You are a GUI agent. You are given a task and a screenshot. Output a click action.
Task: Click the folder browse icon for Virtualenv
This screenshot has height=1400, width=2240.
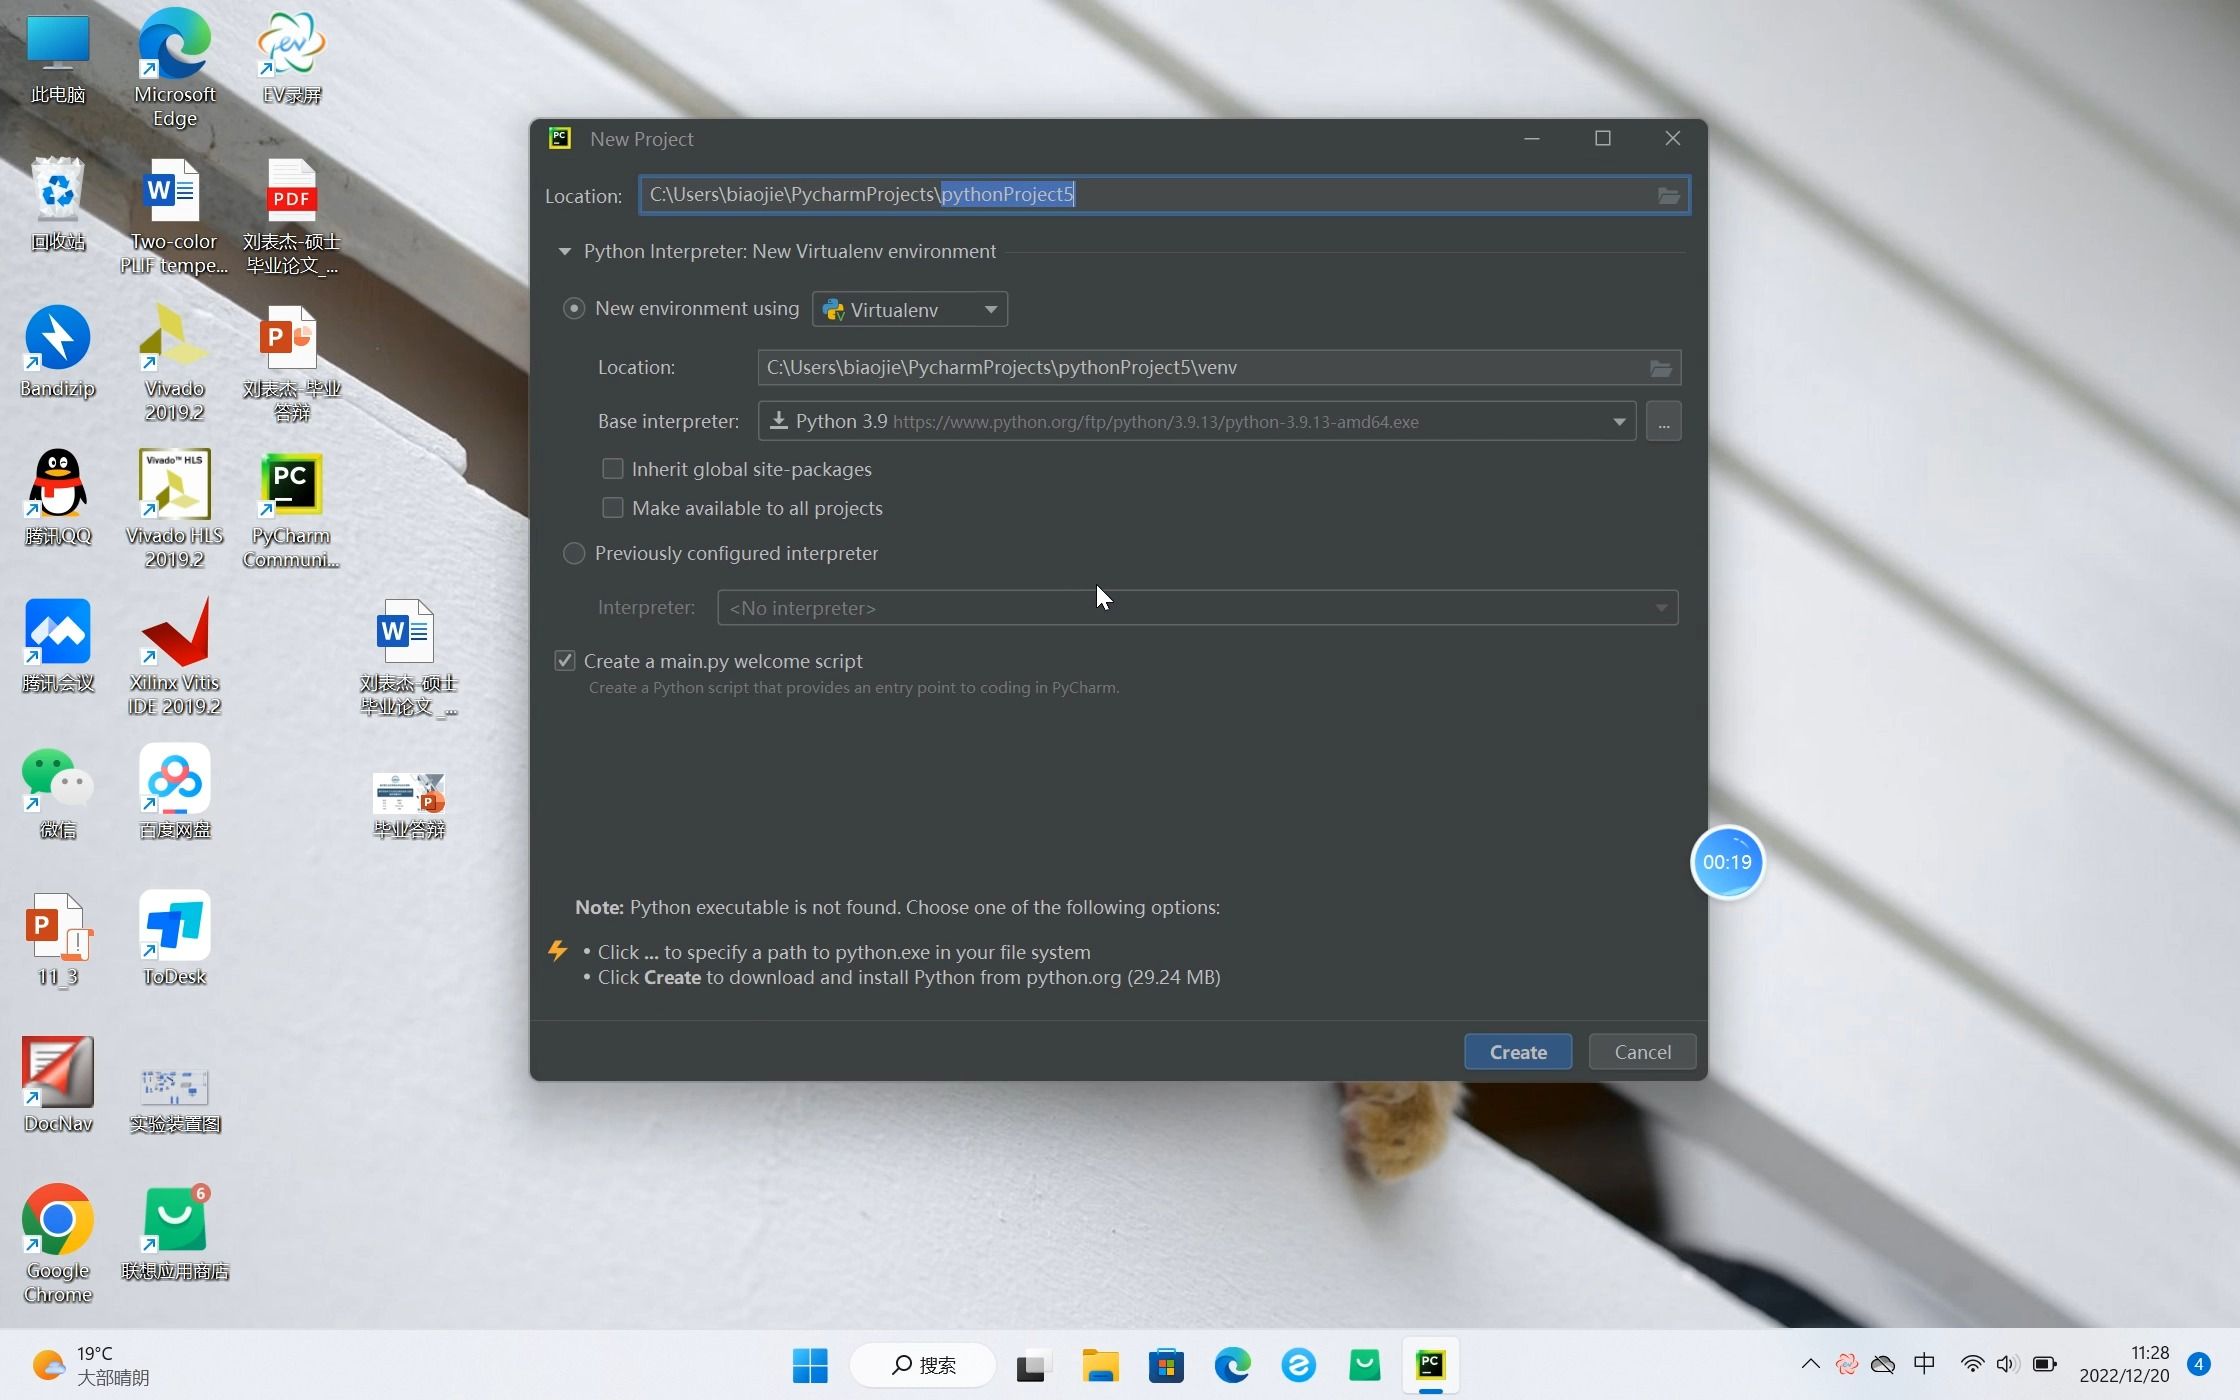pos(1659,366)
